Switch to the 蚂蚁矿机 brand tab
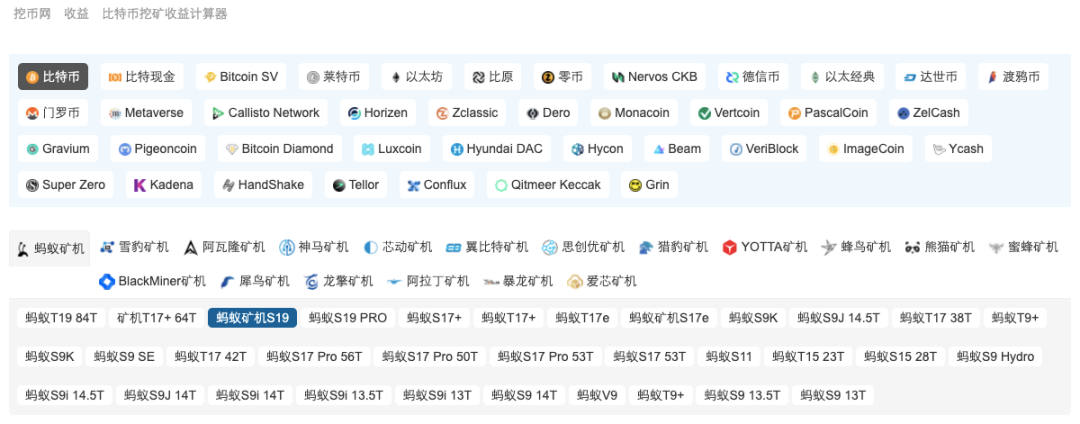 point(50,248)
